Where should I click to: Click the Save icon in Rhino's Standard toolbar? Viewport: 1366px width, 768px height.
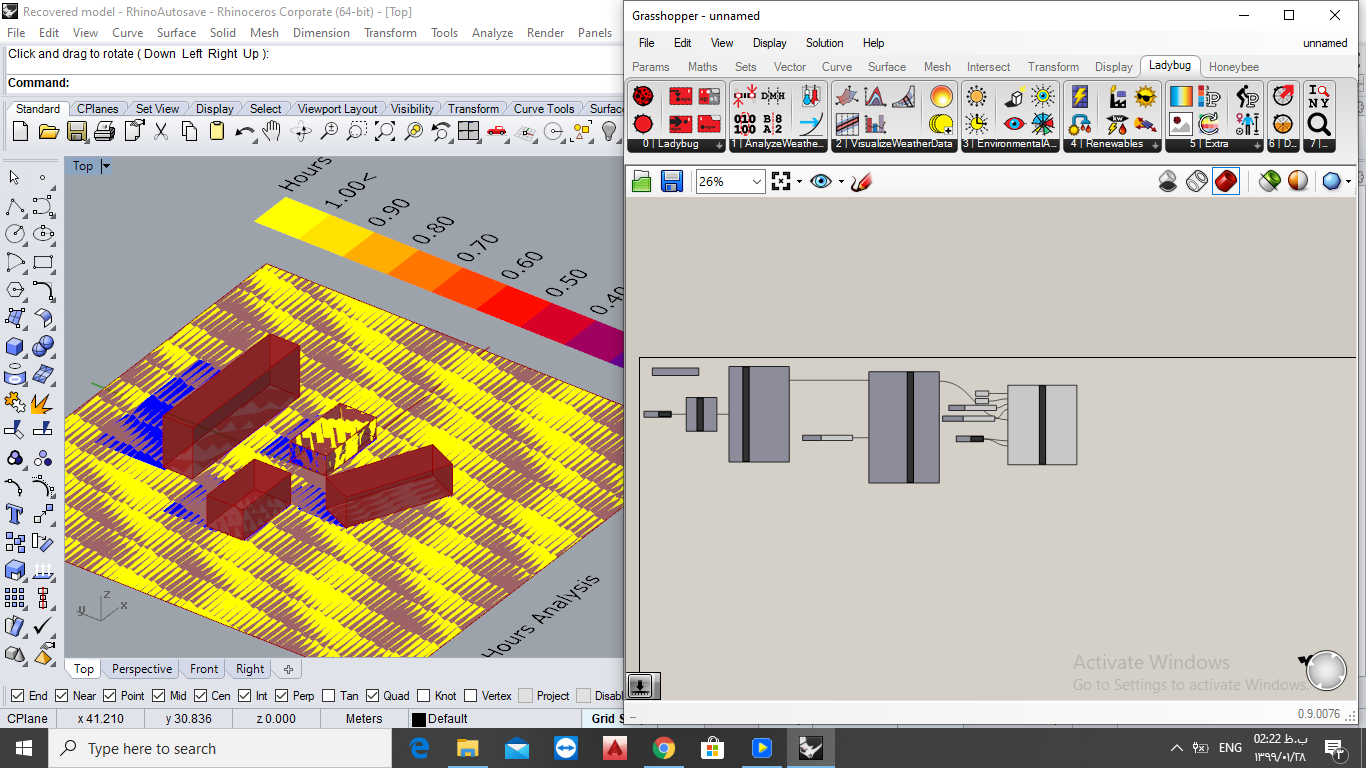[x=76, y=131]
